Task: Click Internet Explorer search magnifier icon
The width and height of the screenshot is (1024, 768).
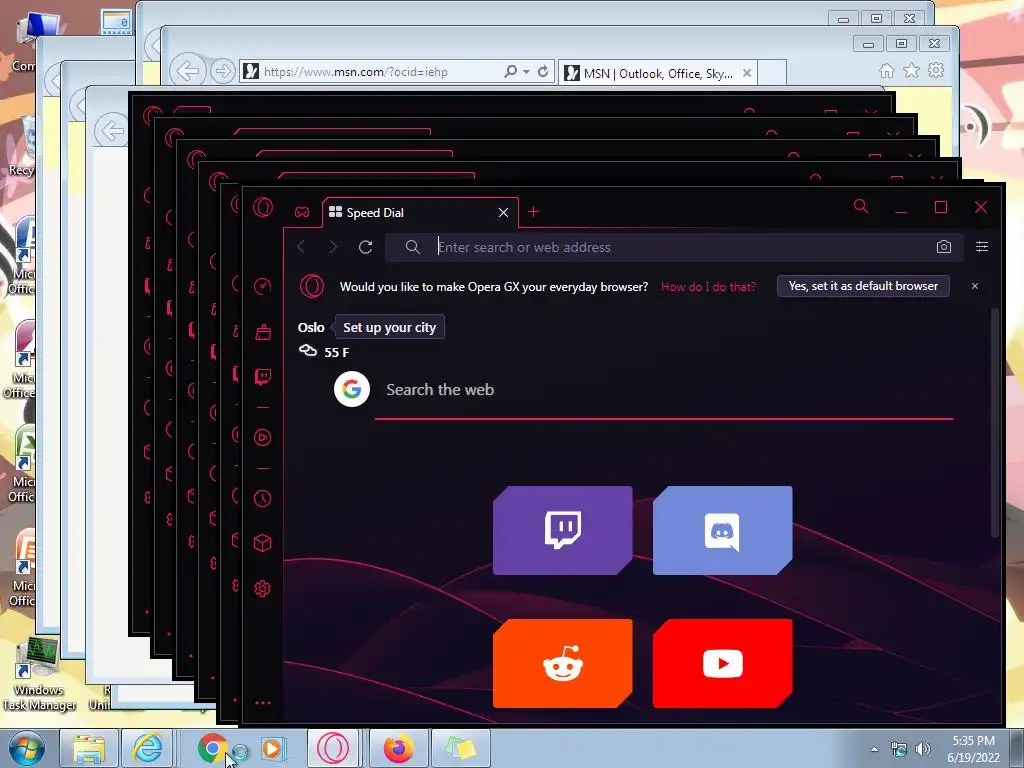Action: pyautogui.click(x=511, y=71)
